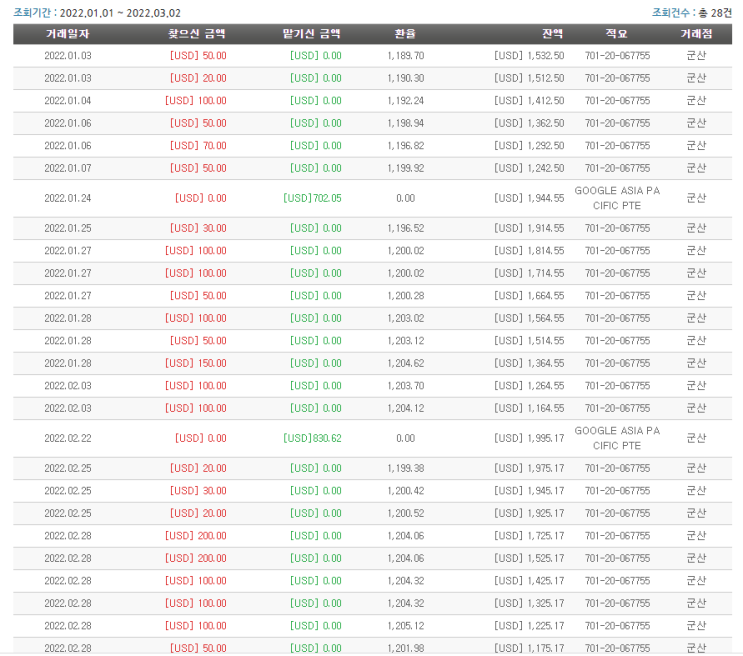Click exchange rate 1,200.52

tap(406, 513)
